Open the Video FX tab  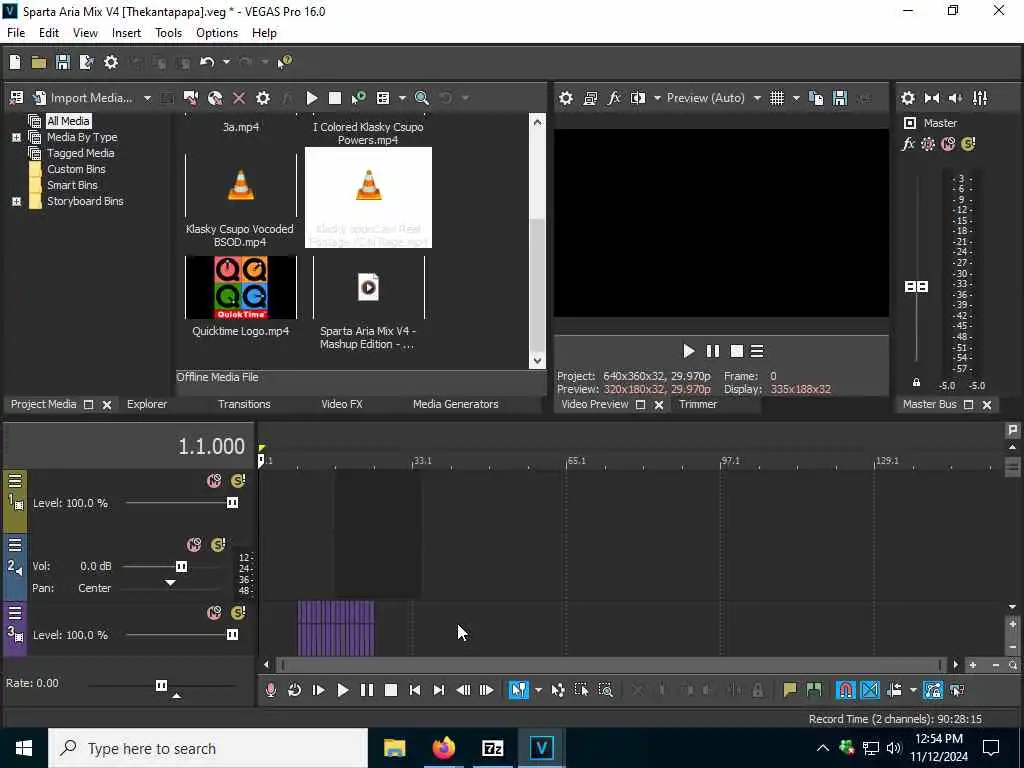[342, 404]
